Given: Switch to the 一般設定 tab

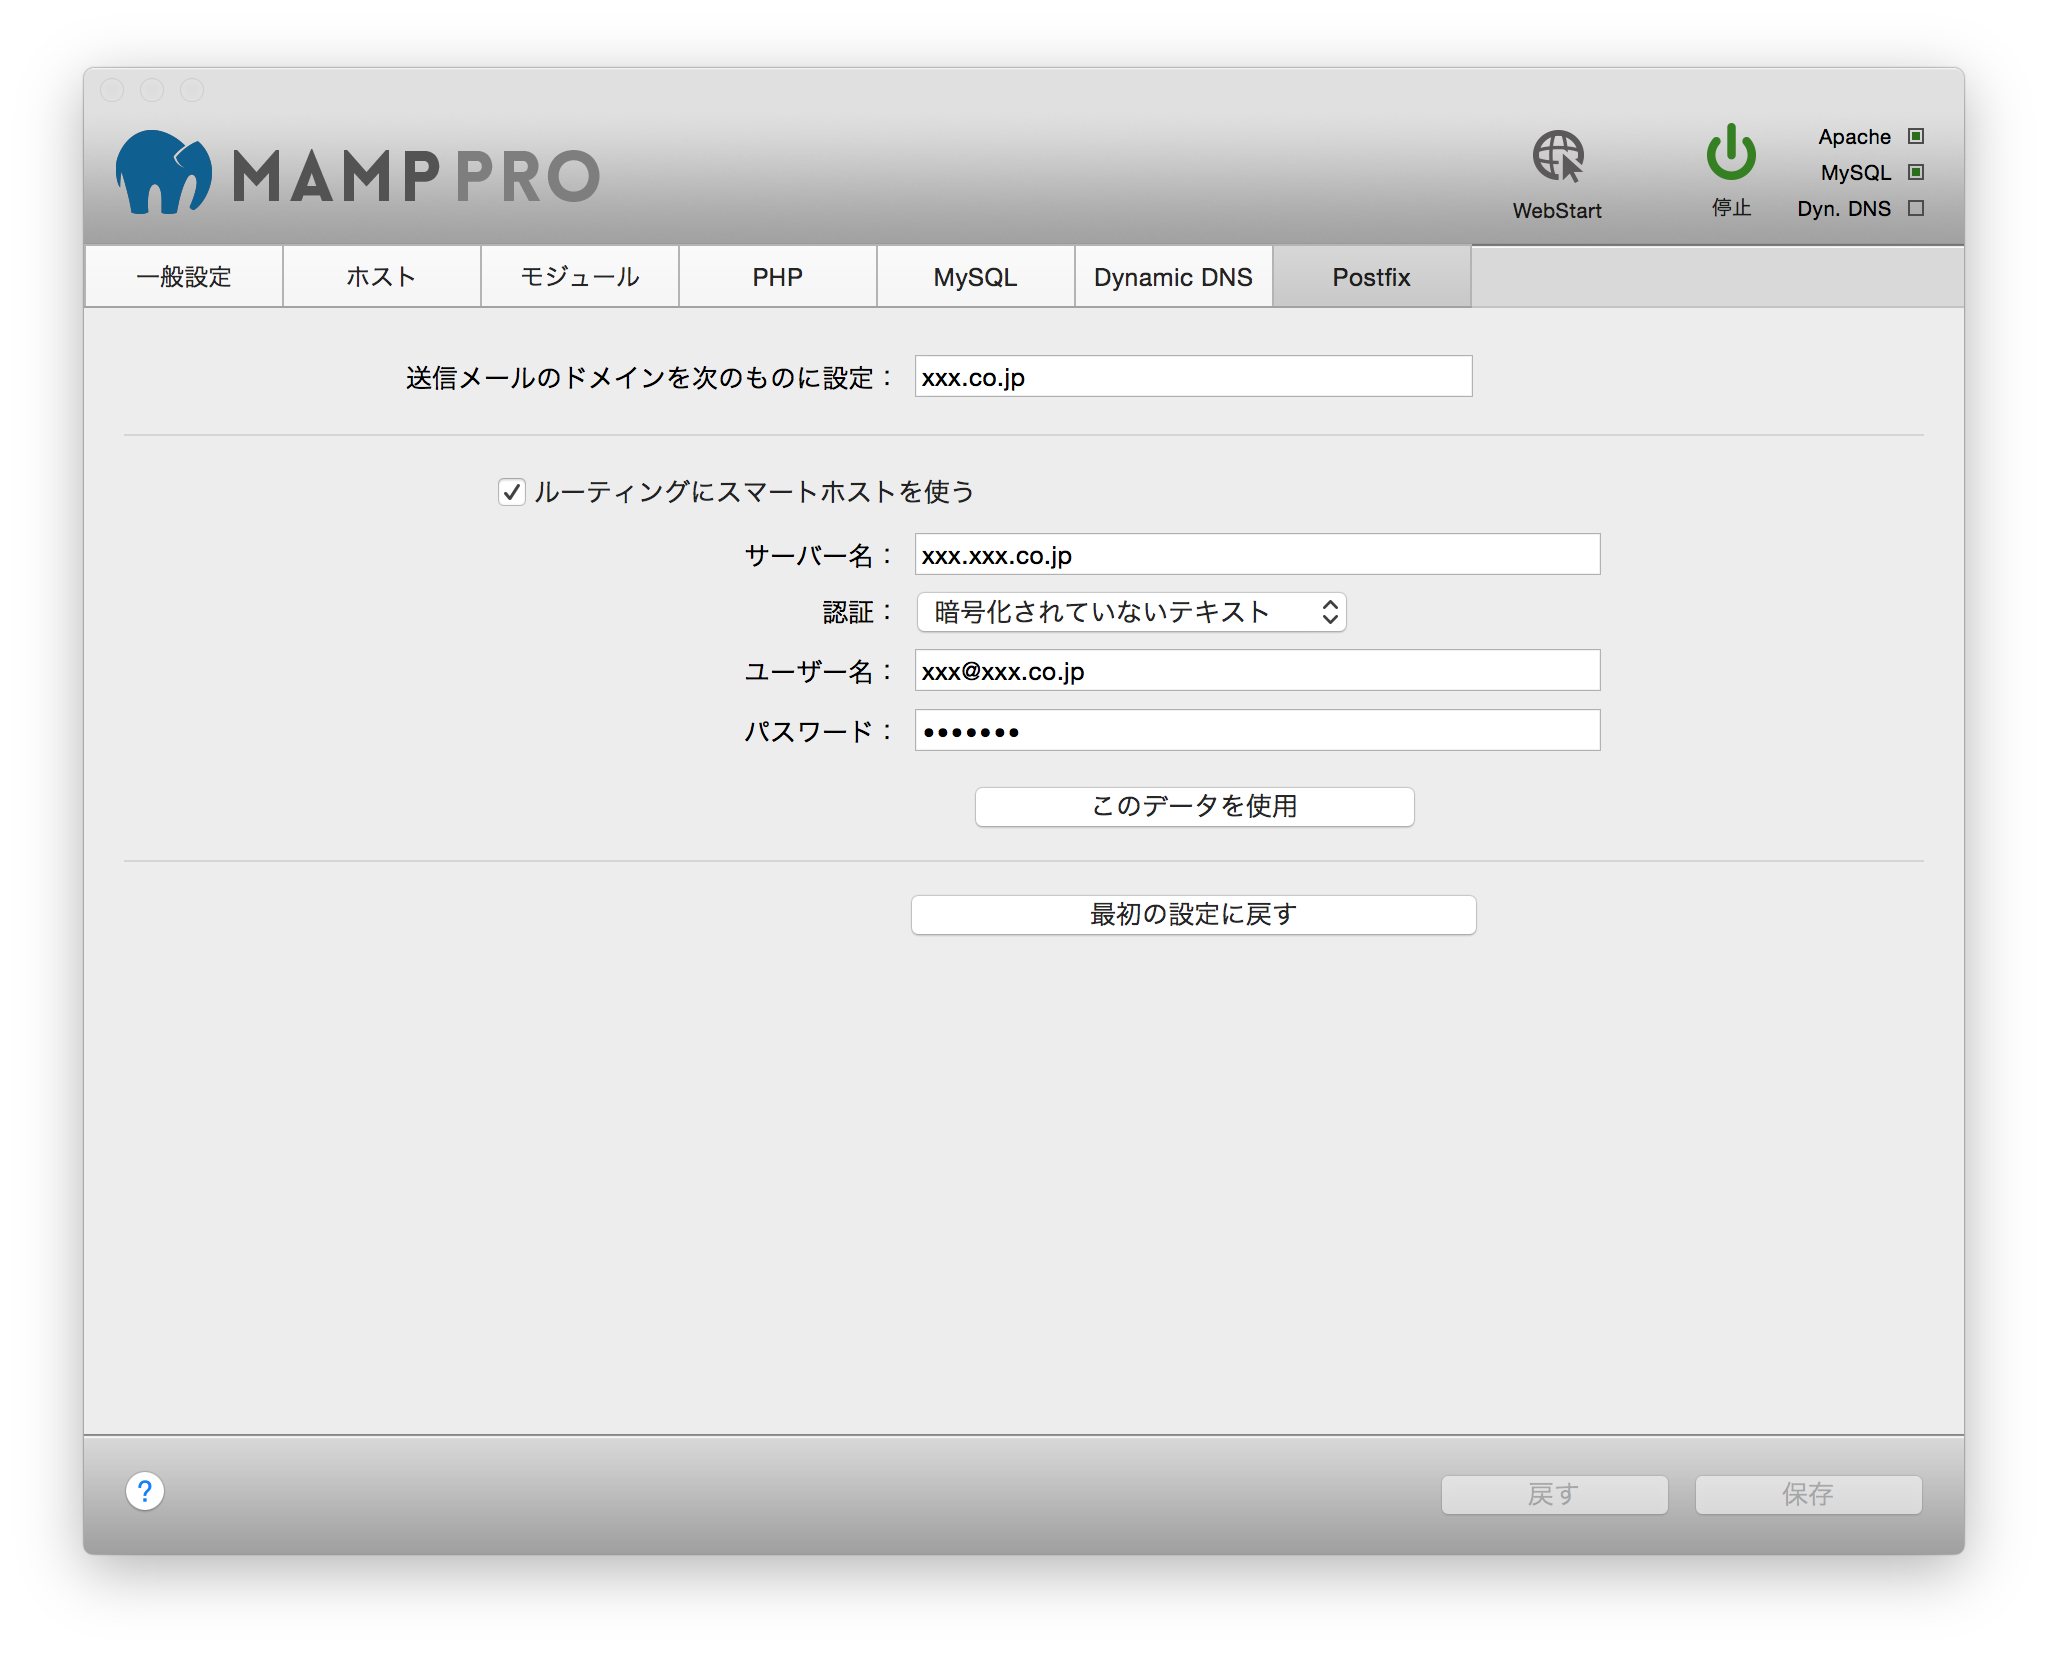Looking at the screenshot, I should click(x=184, y=276).
